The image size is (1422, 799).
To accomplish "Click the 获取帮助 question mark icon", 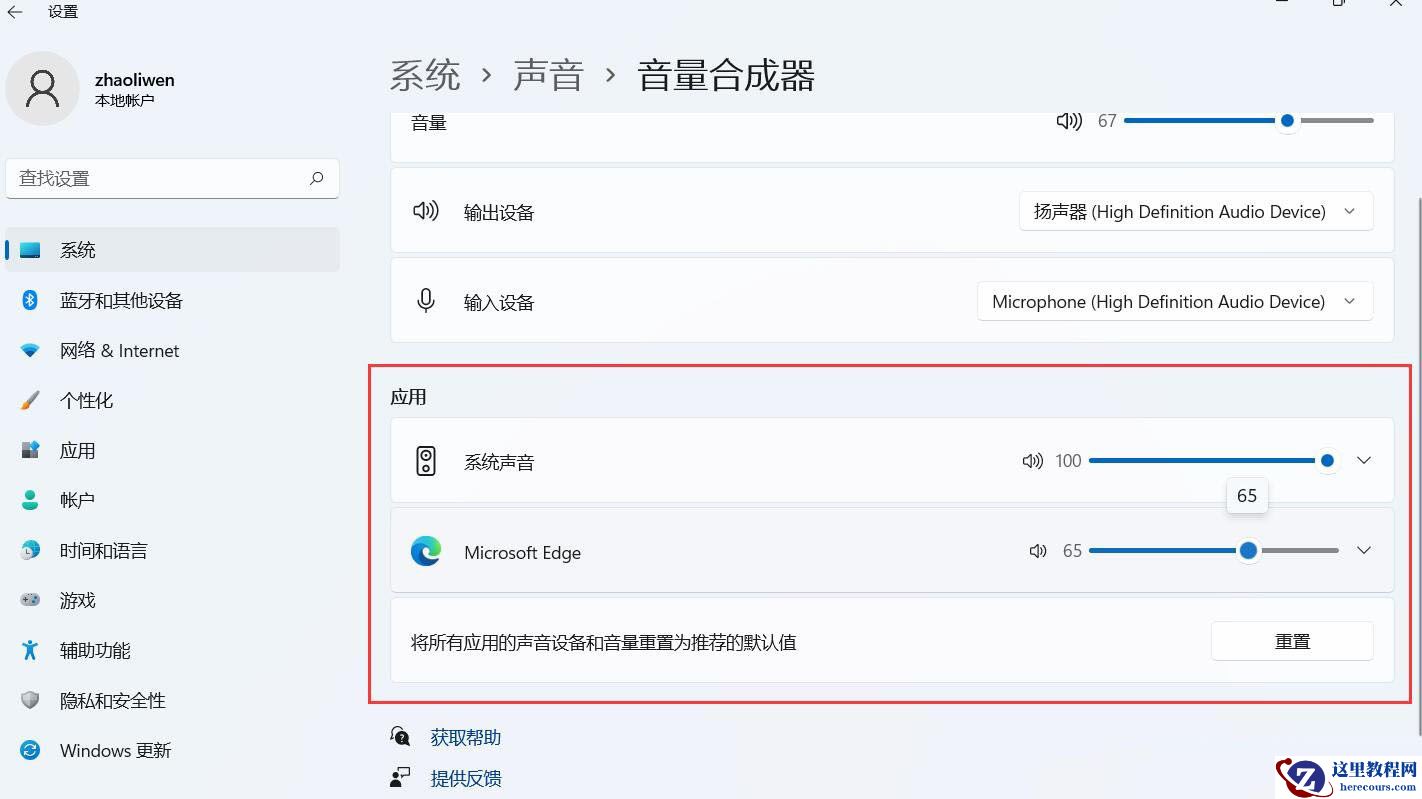I will coord(399,735).
